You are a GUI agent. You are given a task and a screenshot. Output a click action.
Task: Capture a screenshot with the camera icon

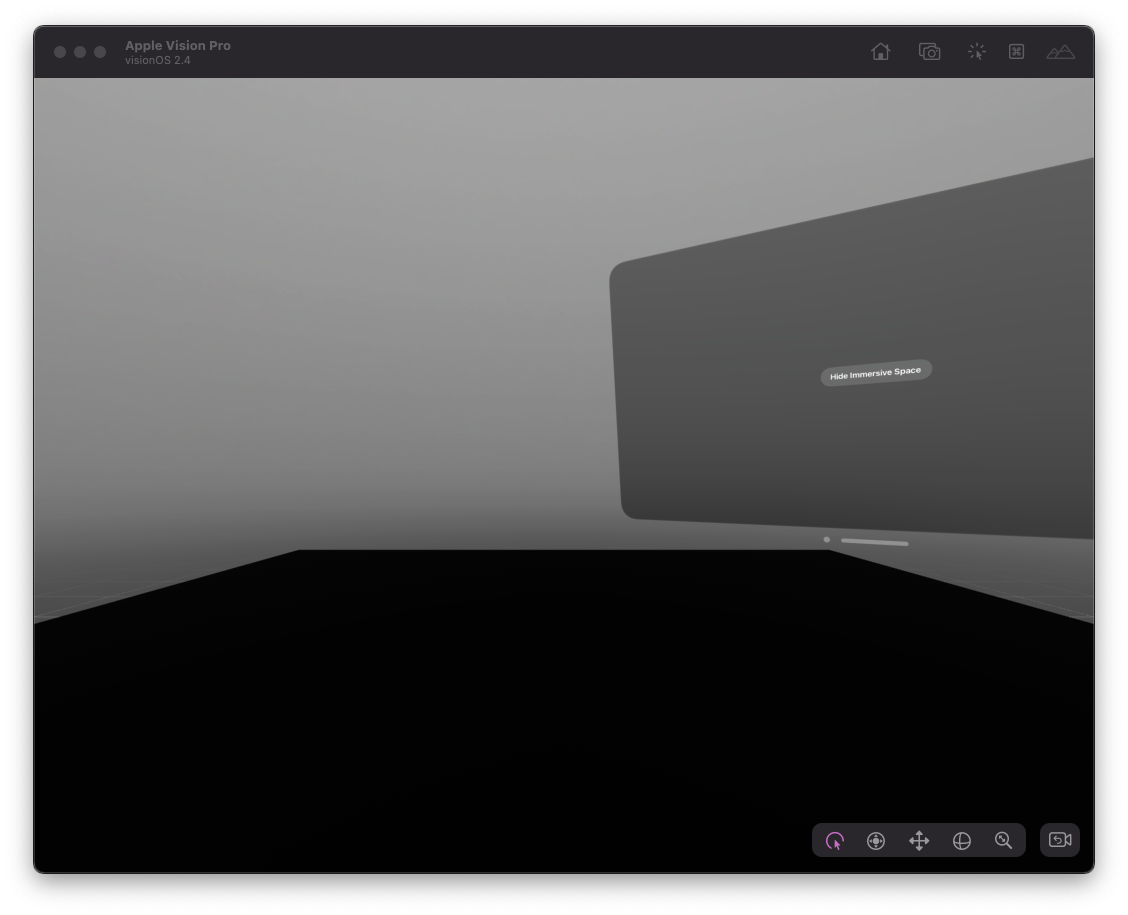click(929, 52)
